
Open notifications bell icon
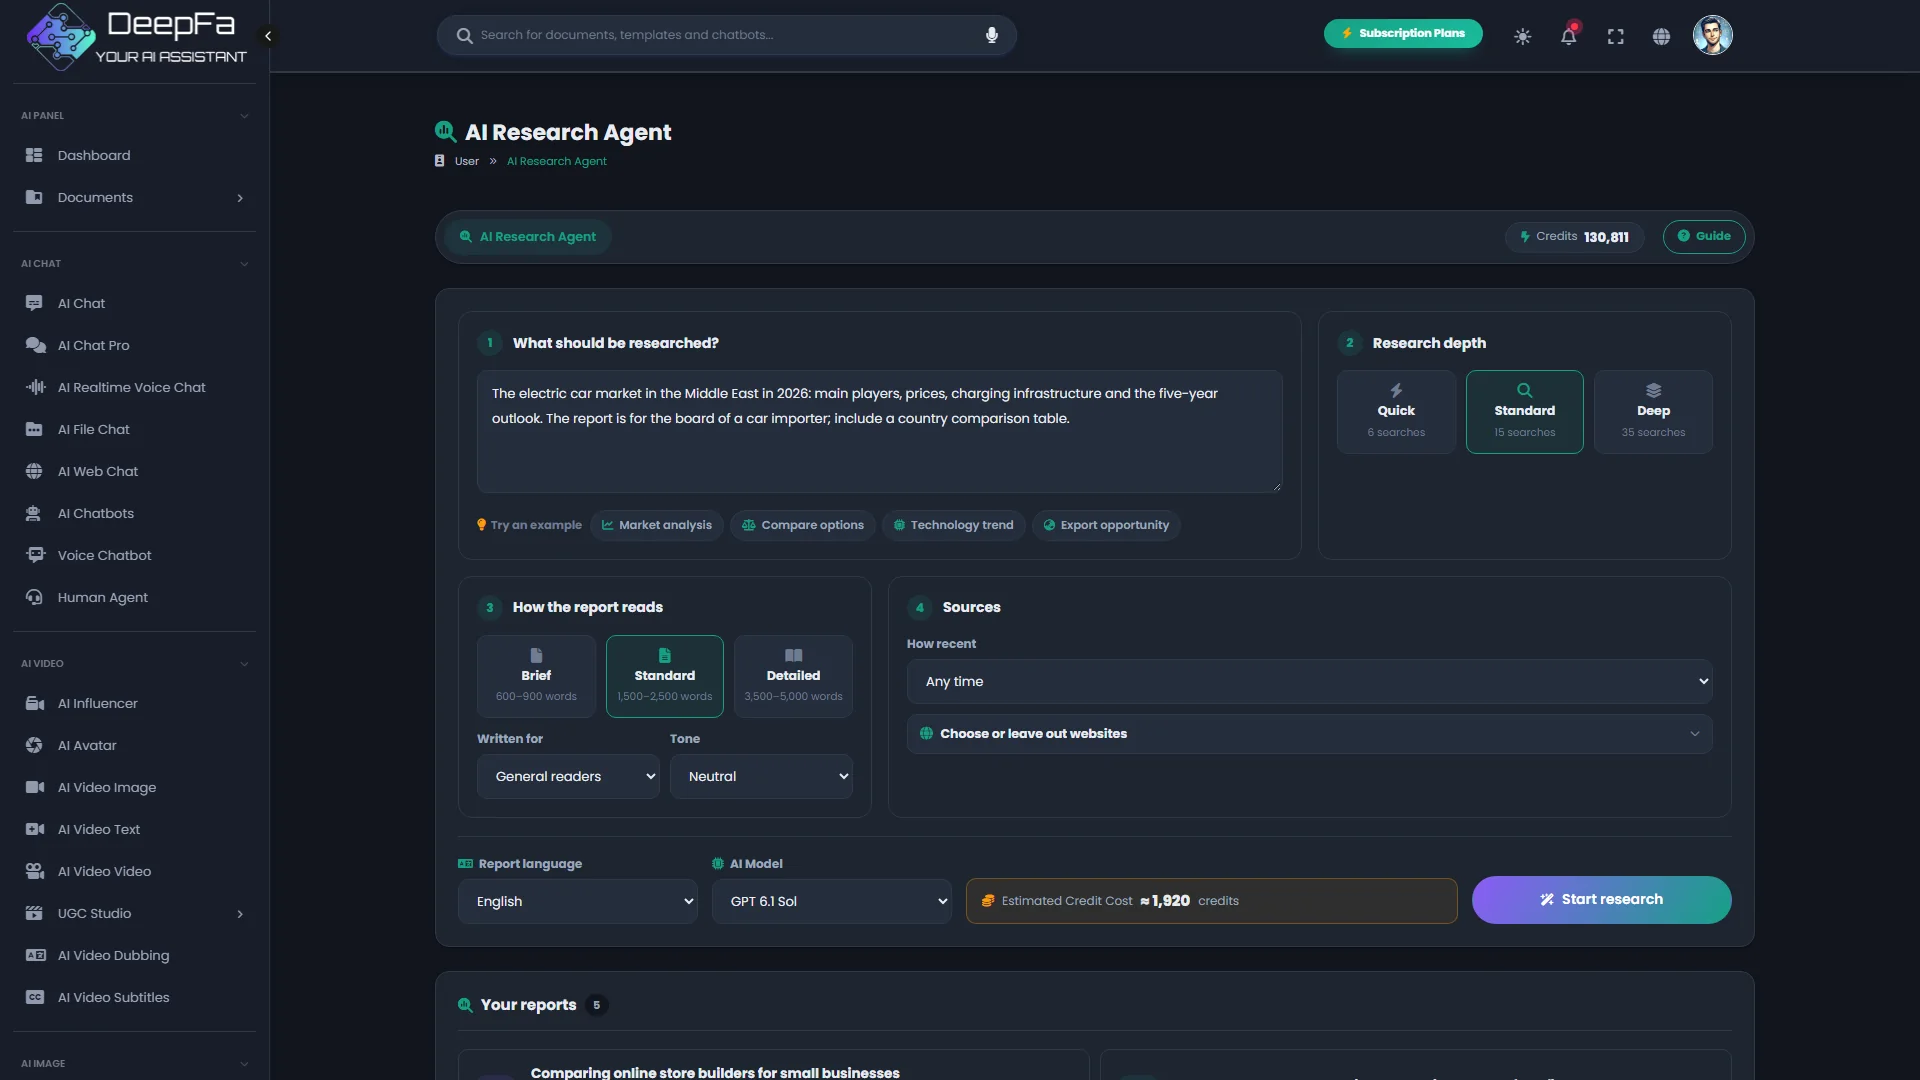coord(1568,36)
